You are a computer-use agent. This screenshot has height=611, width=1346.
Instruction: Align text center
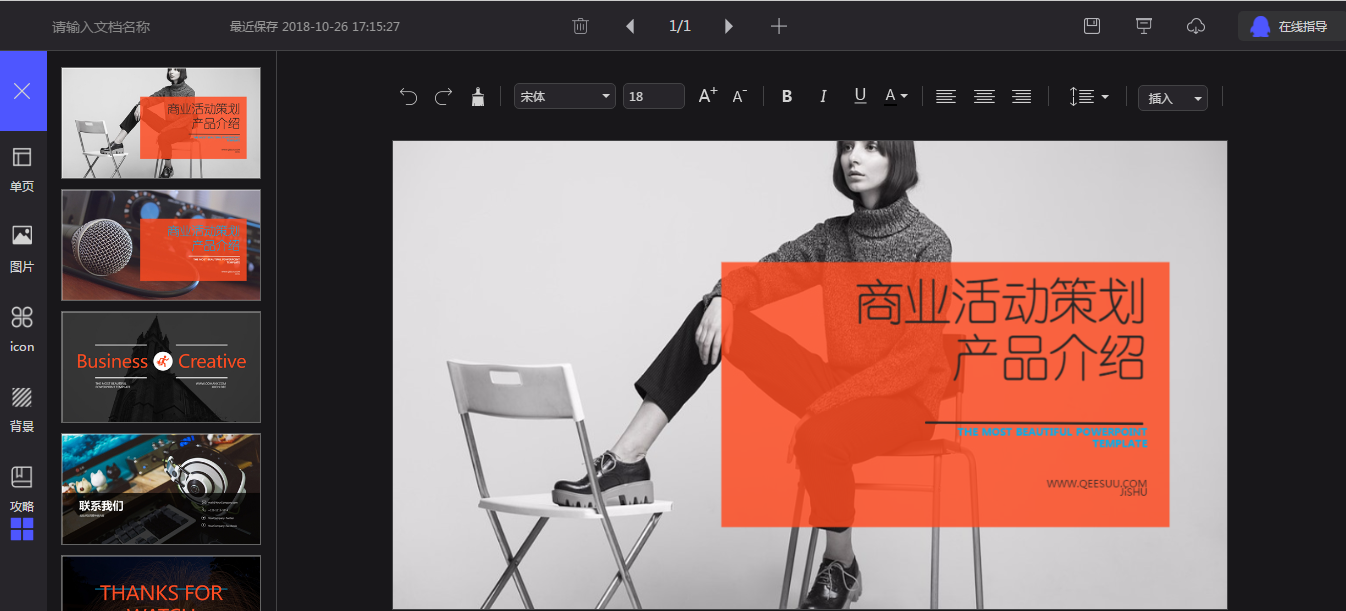[984, 97]
